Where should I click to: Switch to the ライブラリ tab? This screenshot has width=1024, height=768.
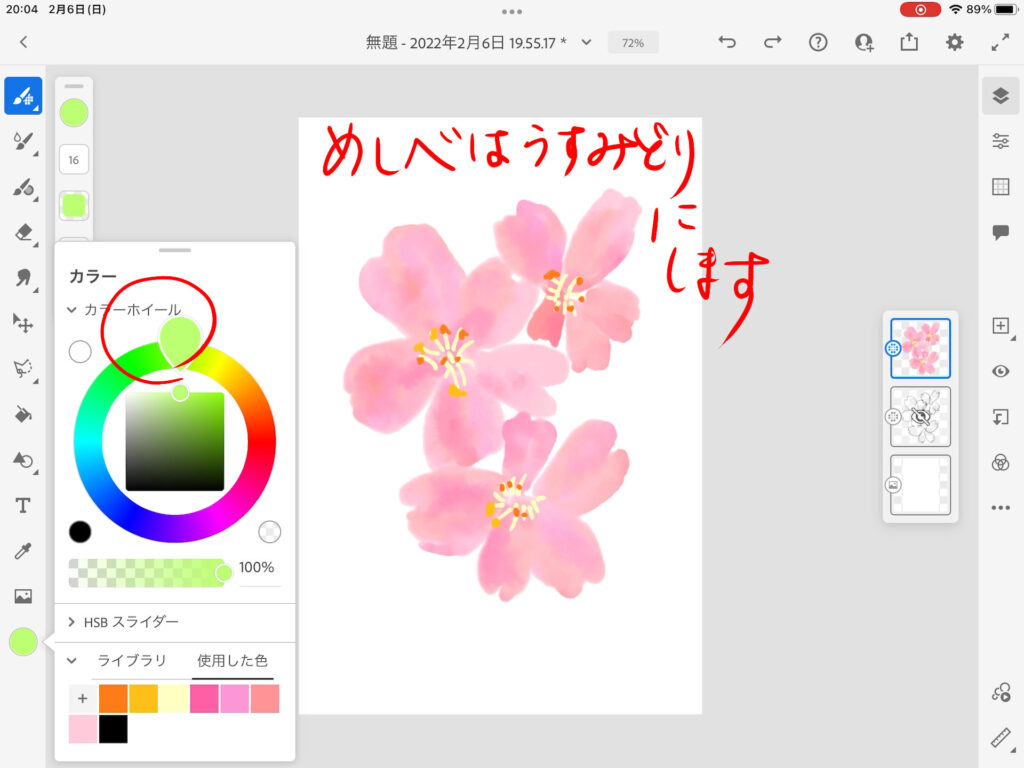tap(131, 661)
